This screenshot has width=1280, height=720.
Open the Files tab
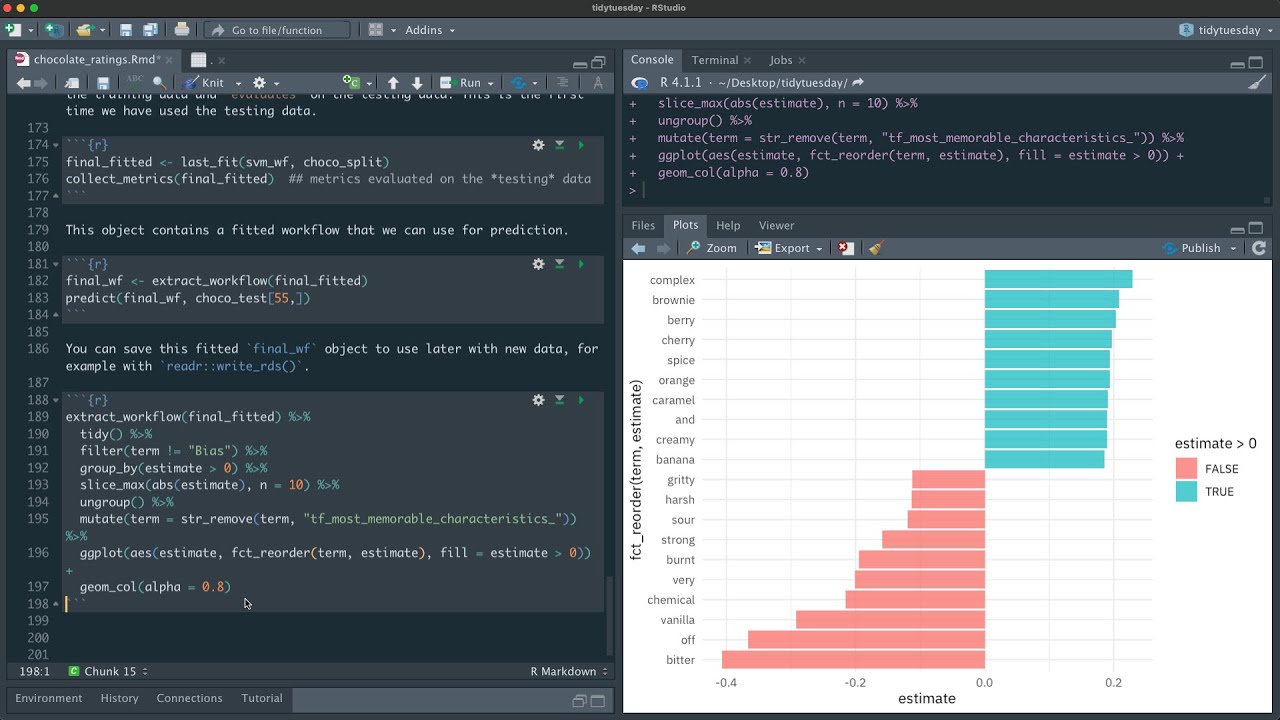643,225
